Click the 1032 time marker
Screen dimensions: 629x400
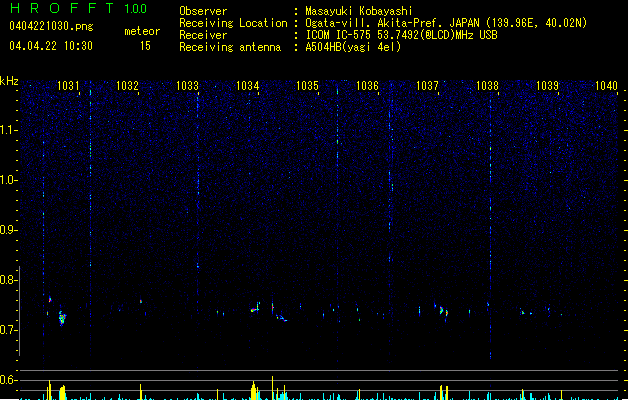click(x=127, y=85)
